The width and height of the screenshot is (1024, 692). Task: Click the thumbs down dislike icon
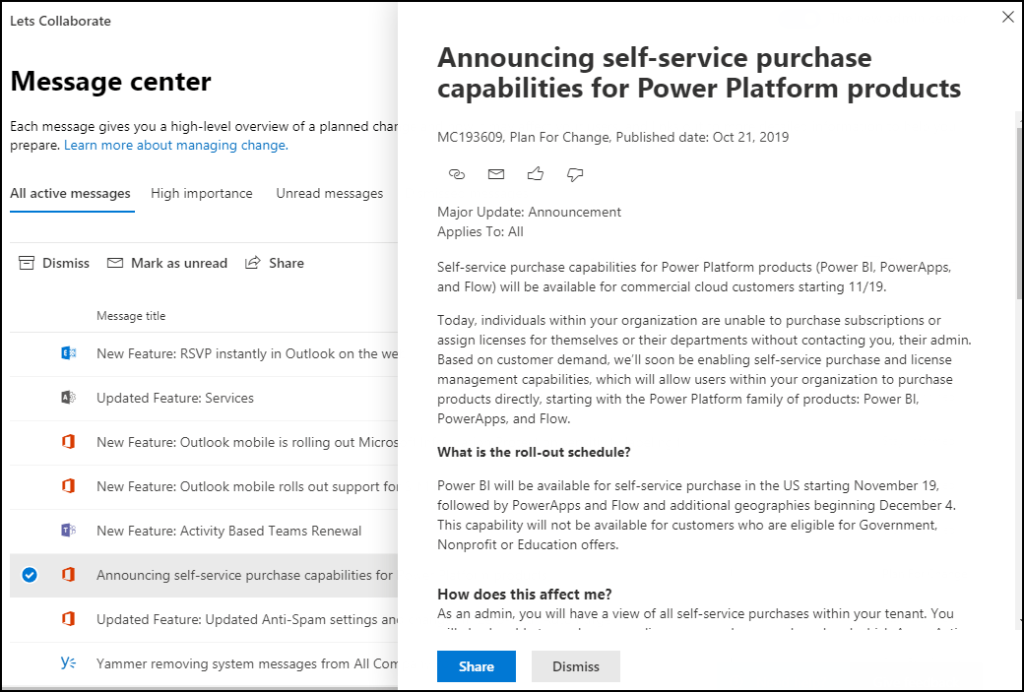pyautogui.click(x=575, y=174)
